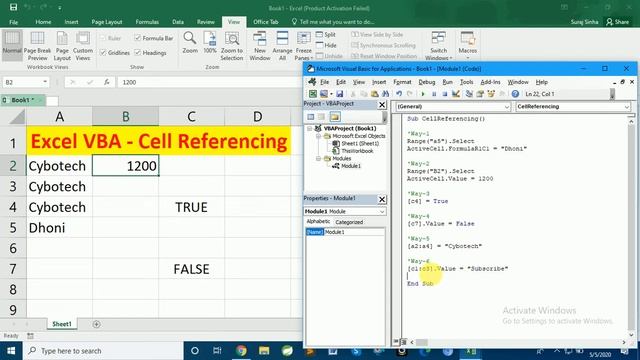
Task: Select cell A5 containing Dhoni
Action: 60,228
